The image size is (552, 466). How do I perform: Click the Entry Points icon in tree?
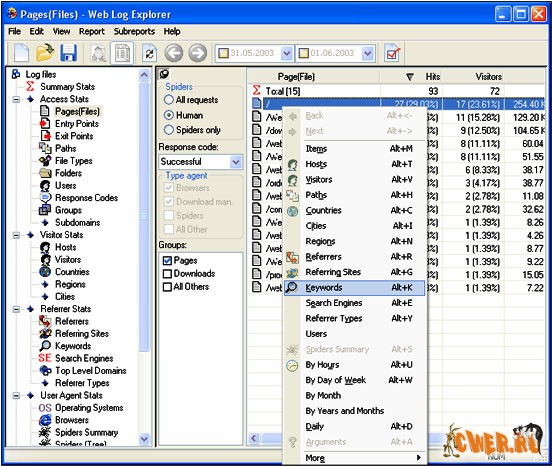45,124
